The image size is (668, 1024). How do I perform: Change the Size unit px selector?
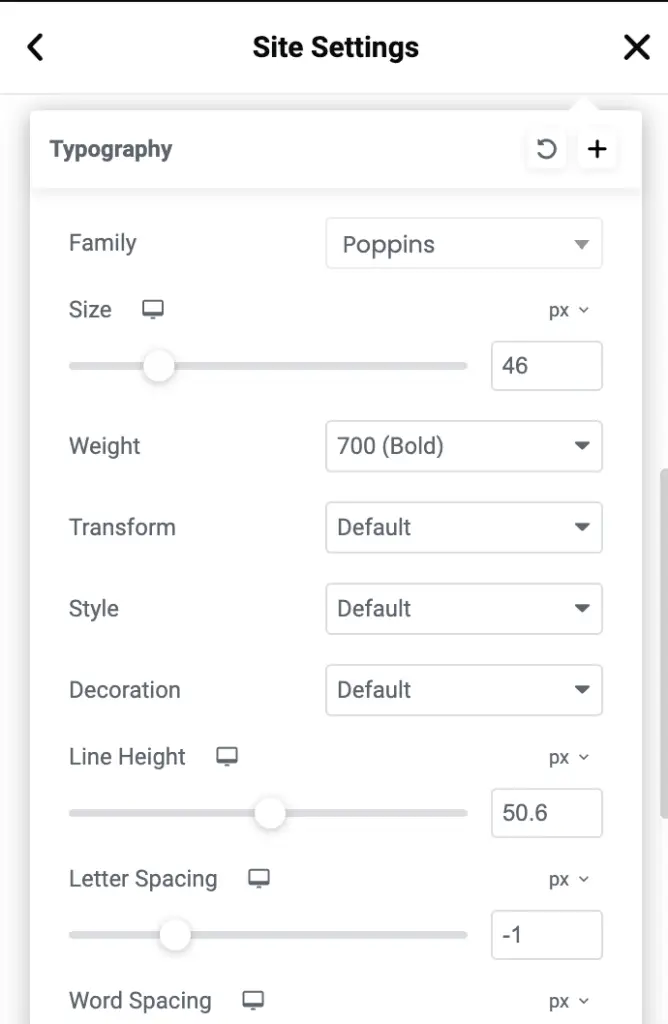569,310
